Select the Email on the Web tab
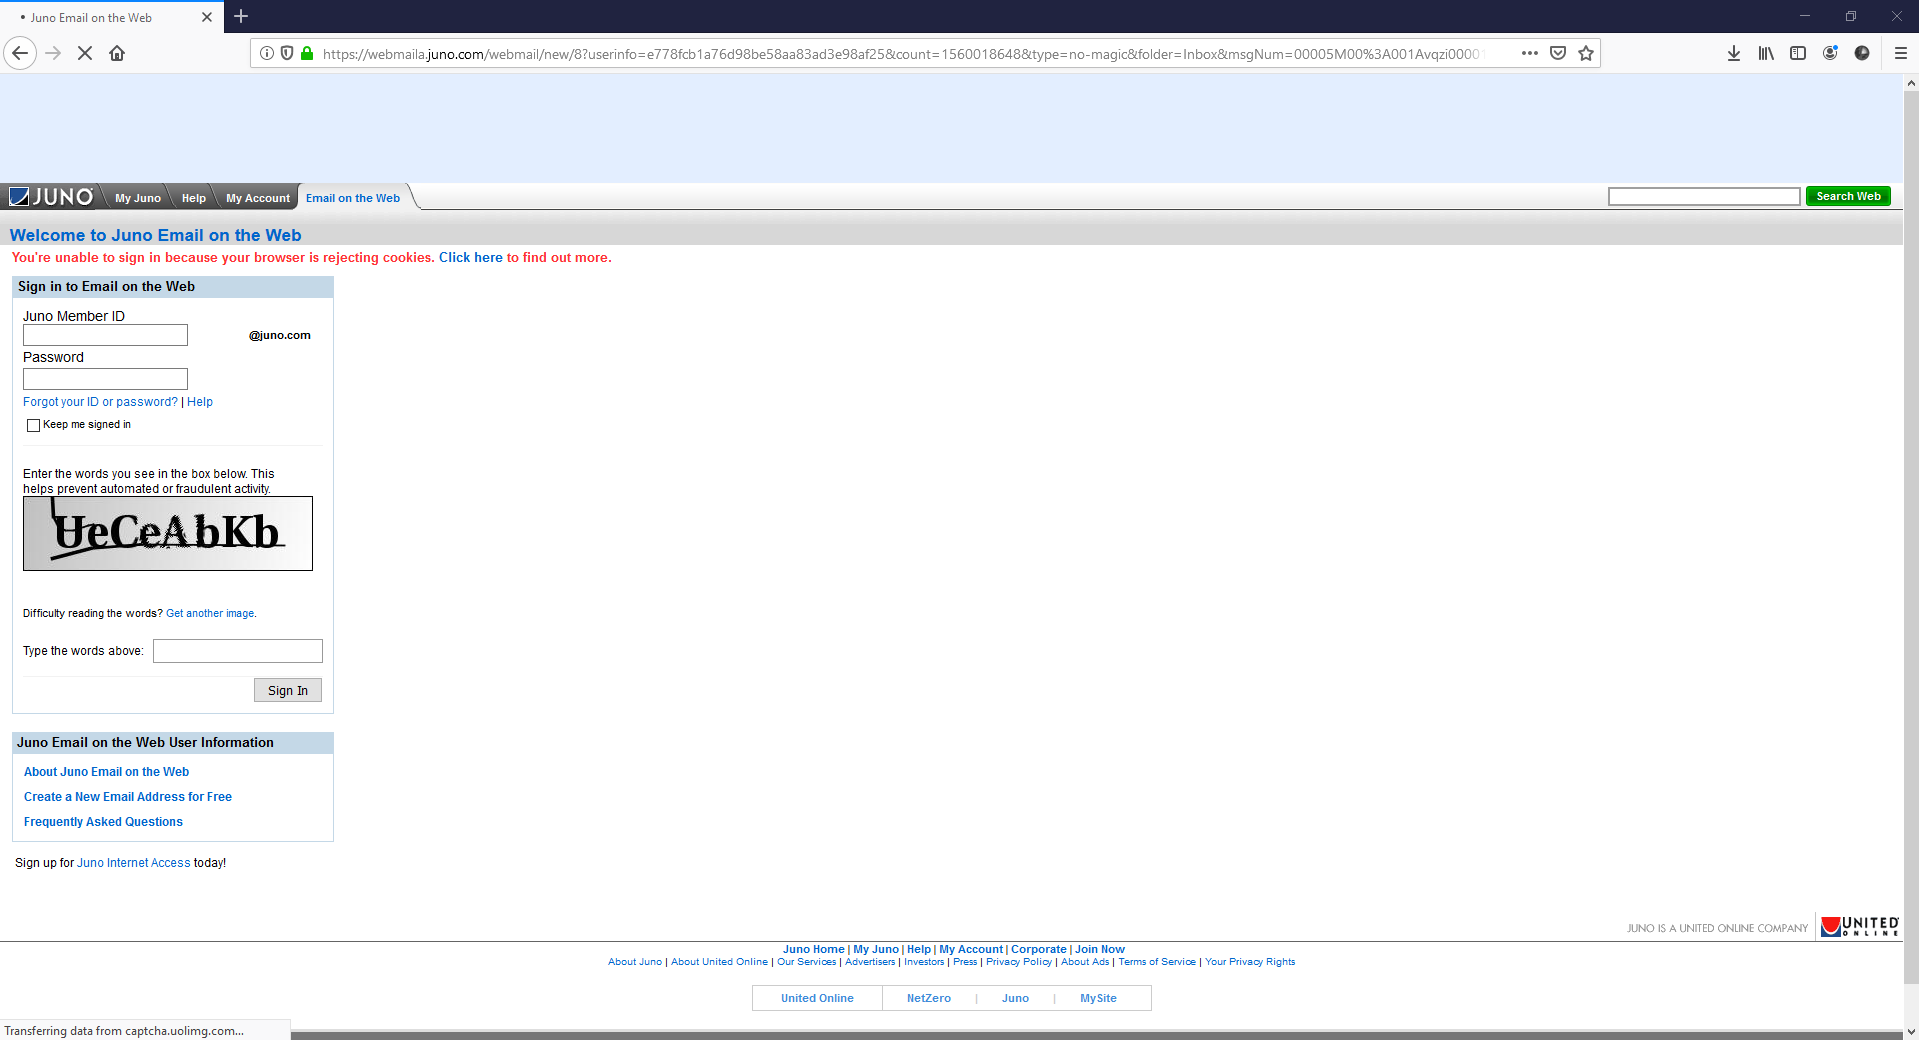Image resolution: width=1919 pixels, height=1040 pixels. tap(352, 197)
